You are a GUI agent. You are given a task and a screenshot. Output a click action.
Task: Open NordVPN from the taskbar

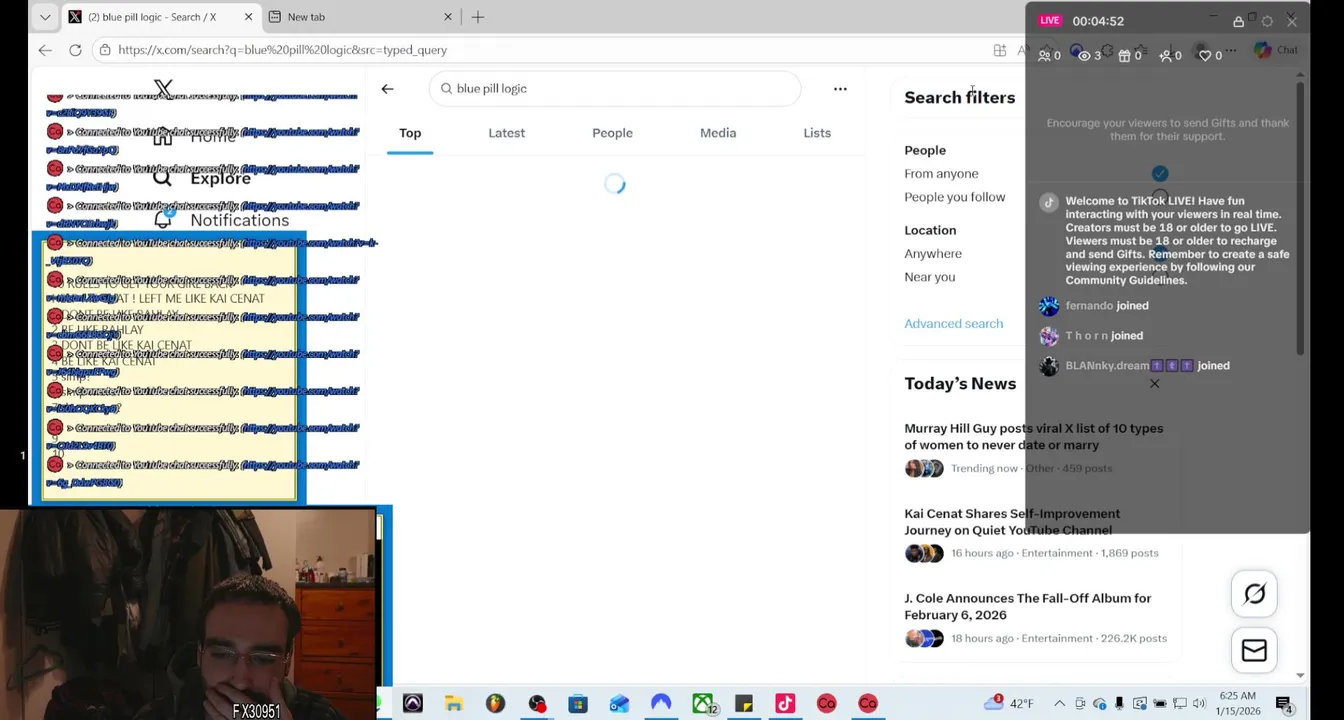661,704
